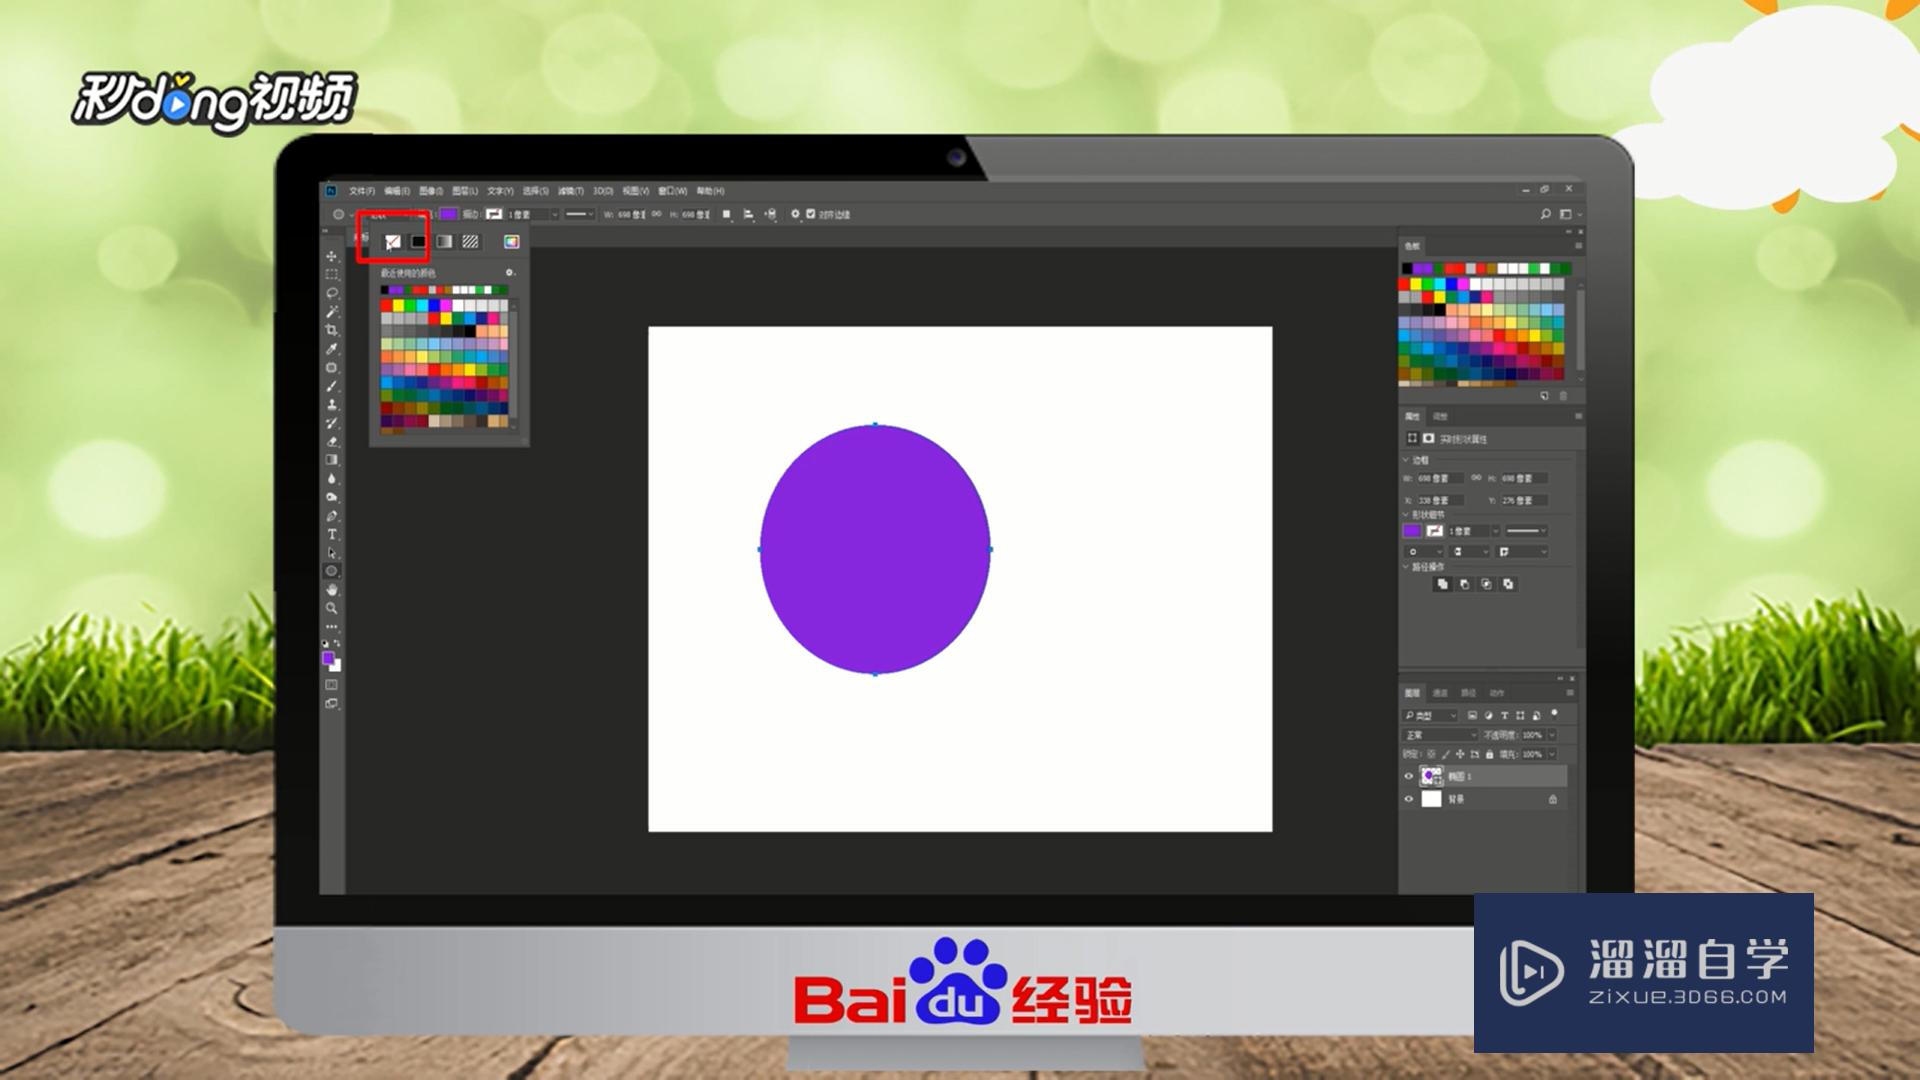
Task: Click Combine Shapes in the Properties path operations
Action: tap(1442, 584)
